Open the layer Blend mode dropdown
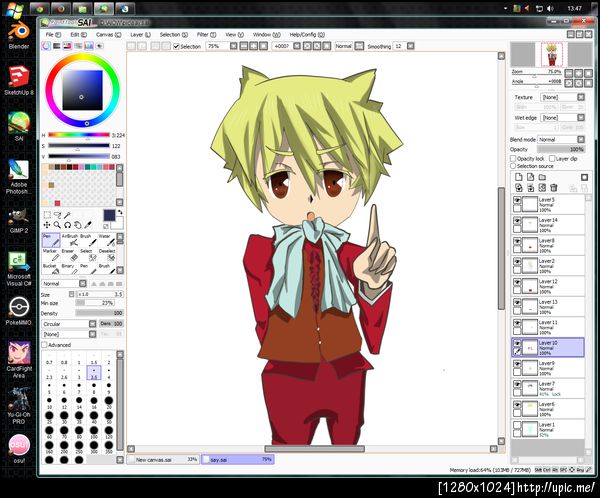Screen dimensions: 600x498 pyautogui.click(x=561, y=139)
